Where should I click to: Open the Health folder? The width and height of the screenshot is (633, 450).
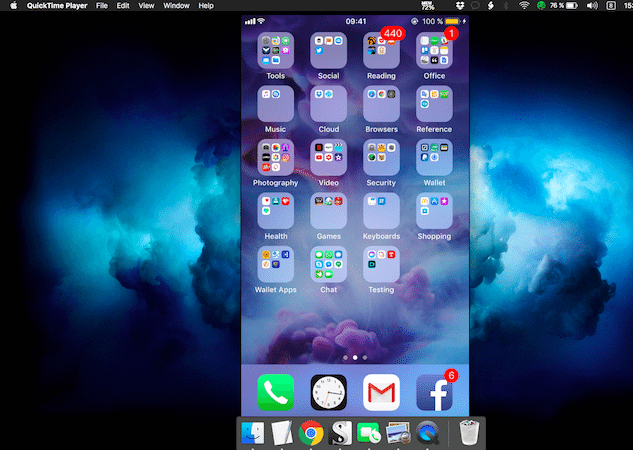275,211
